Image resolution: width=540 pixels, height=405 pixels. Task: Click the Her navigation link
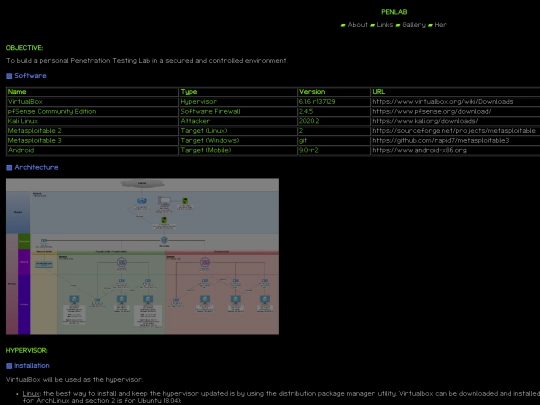(x=440, y=25)
